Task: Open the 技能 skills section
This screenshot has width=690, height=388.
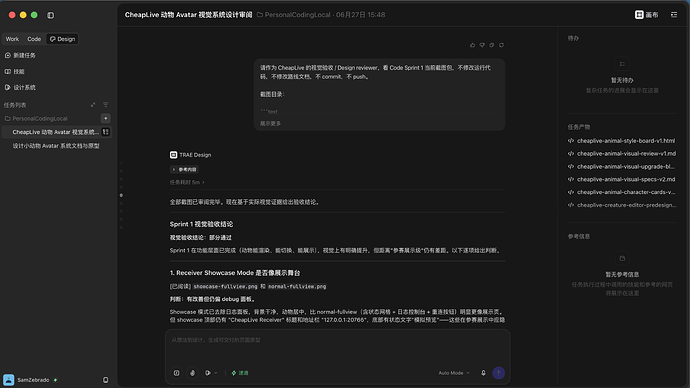Action: [15, 71]
